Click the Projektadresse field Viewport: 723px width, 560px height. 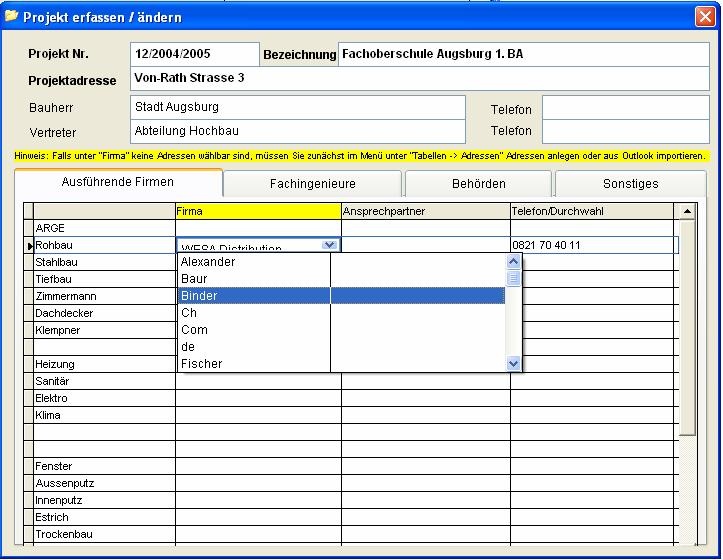tap(419, 79)
